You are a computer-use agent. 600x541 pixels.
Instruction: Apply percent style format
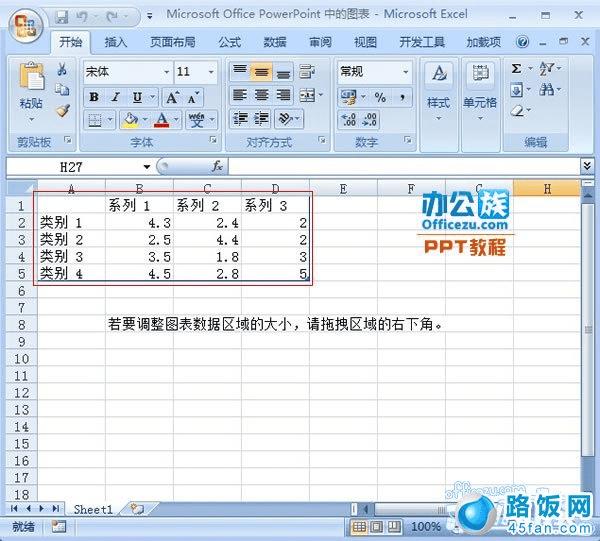[380, 97]
